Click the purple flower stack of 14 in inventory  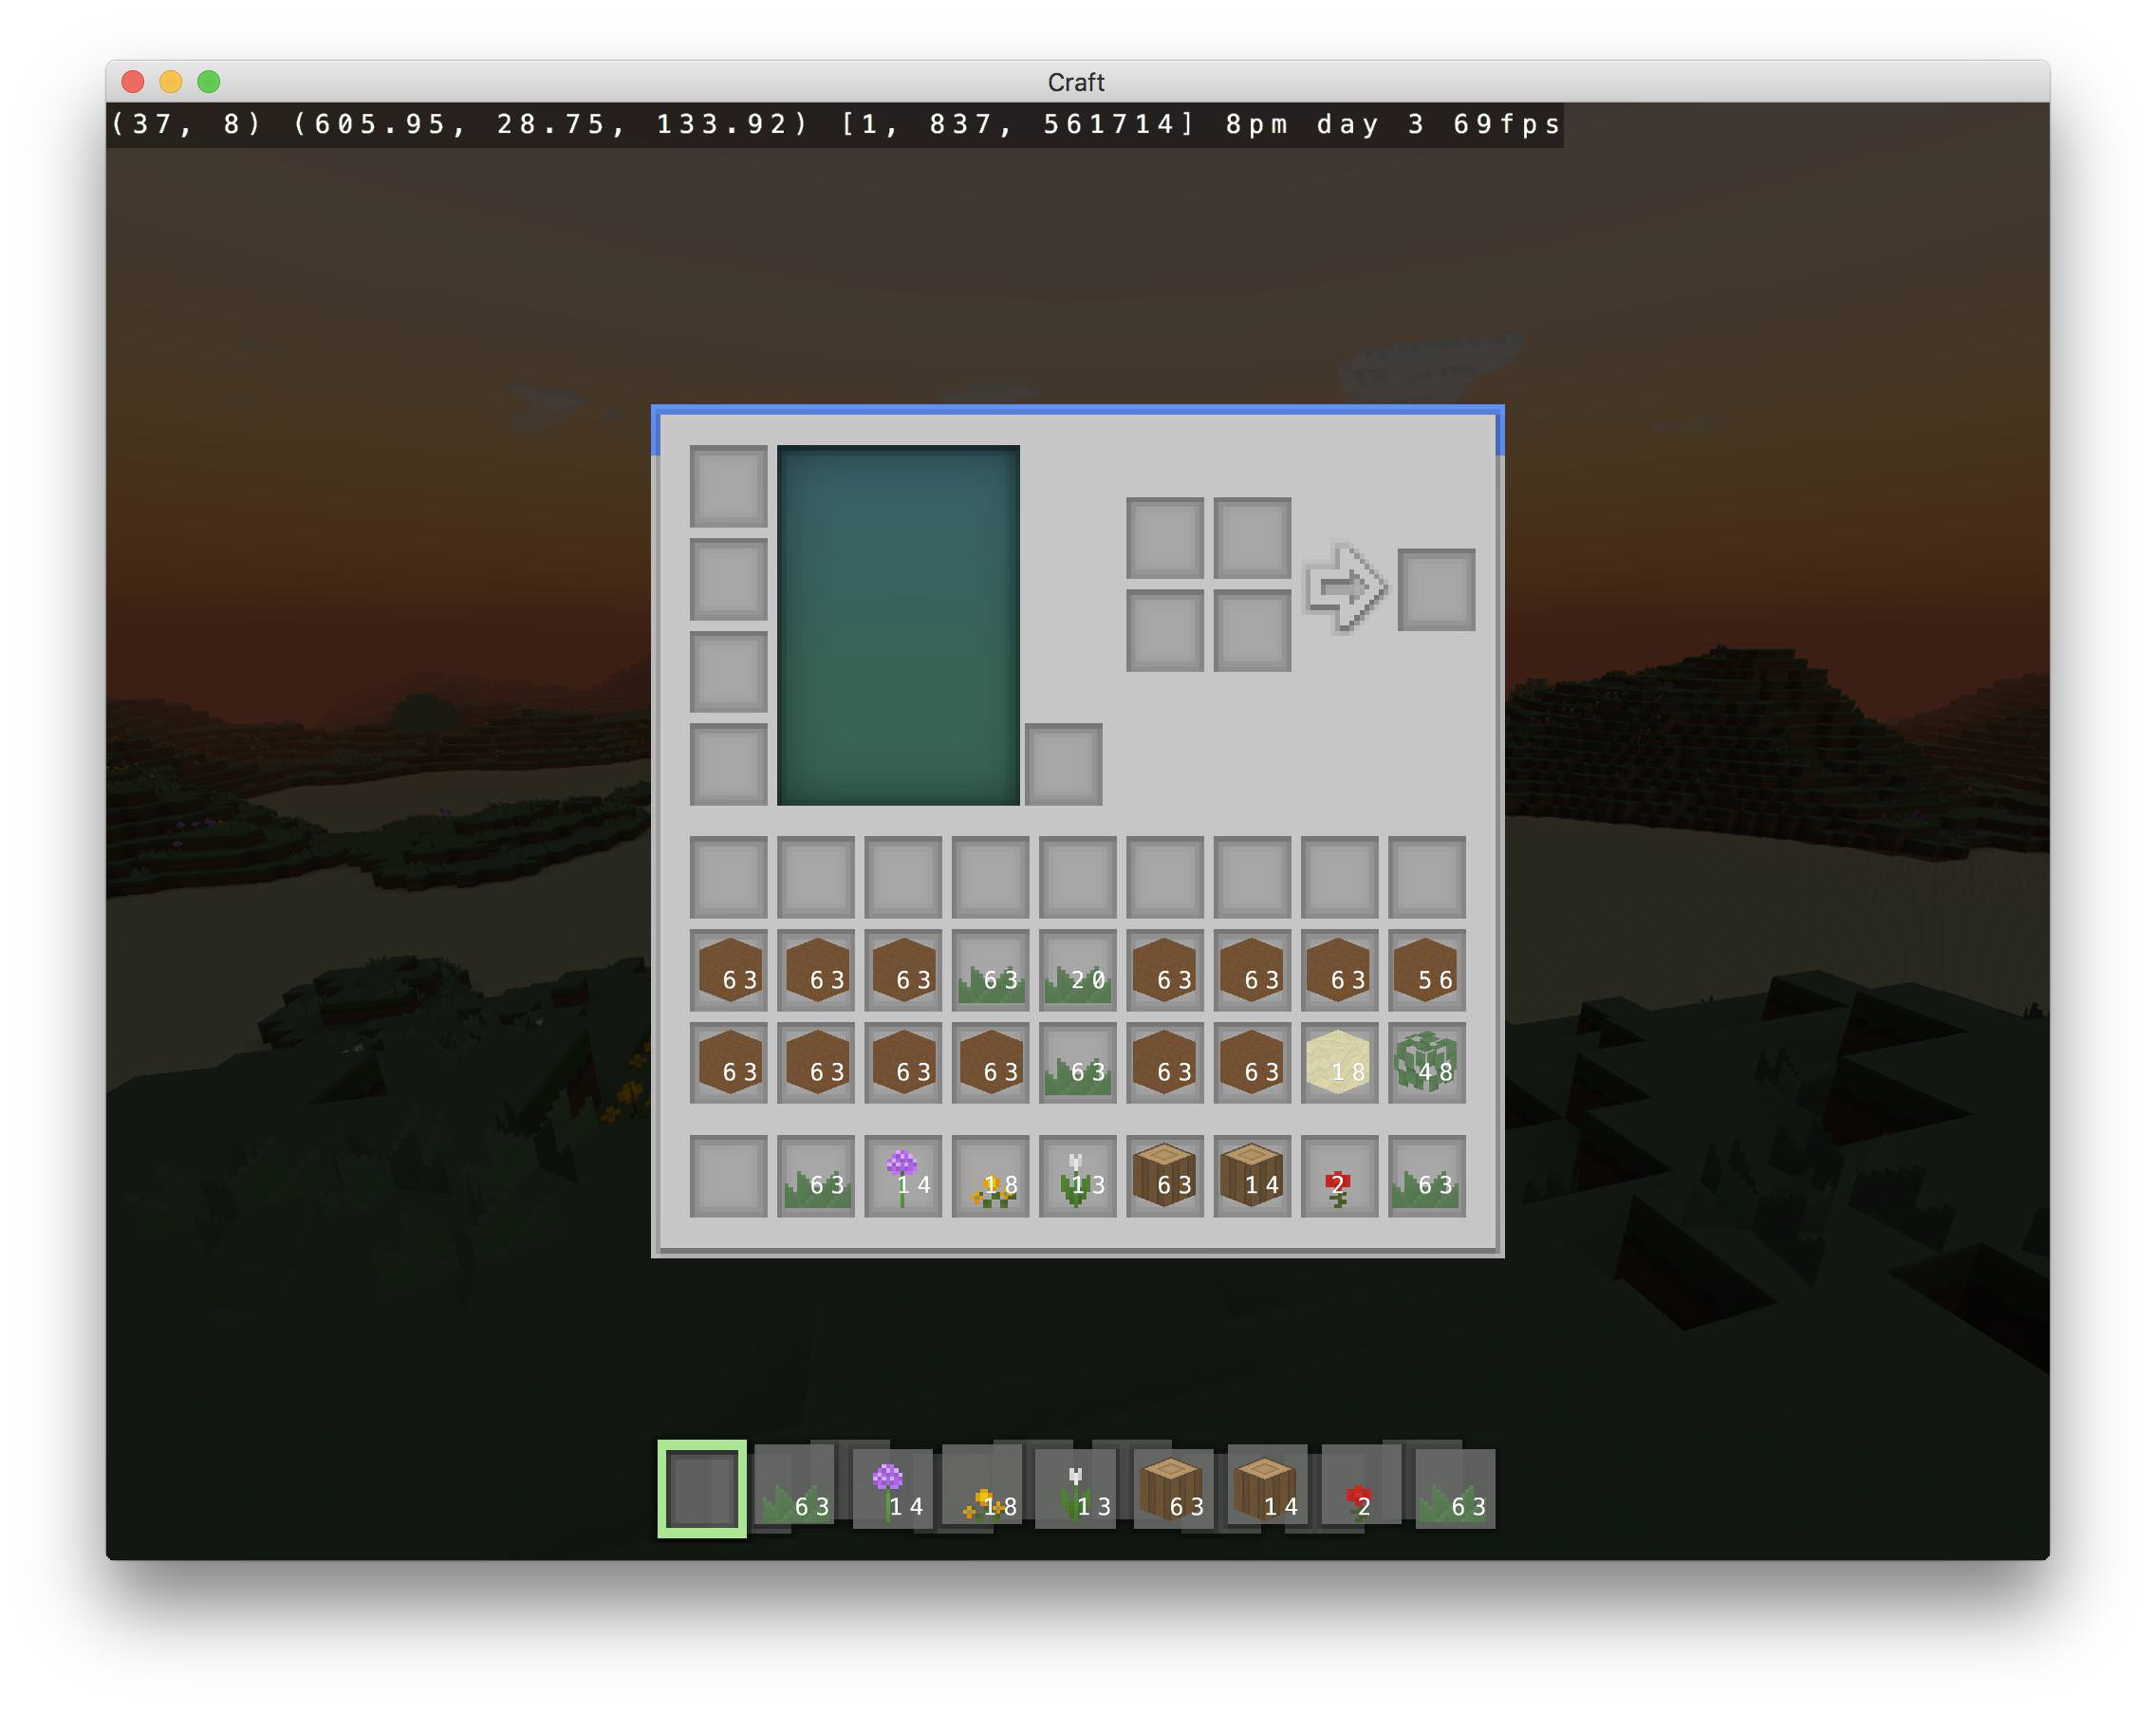coord(902,1176)
